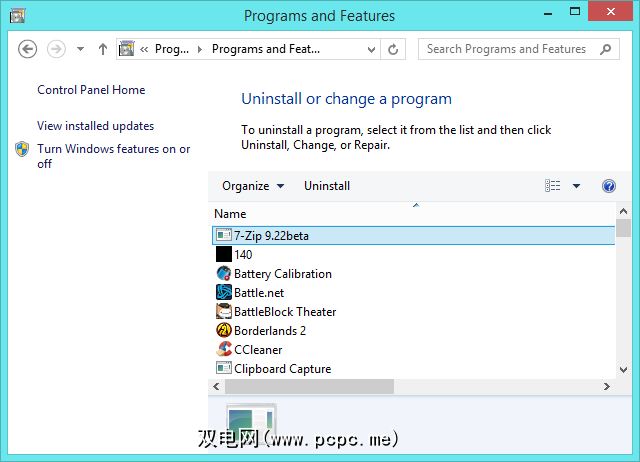Click the vertical scrollbar up arrow

pos(623,211)
